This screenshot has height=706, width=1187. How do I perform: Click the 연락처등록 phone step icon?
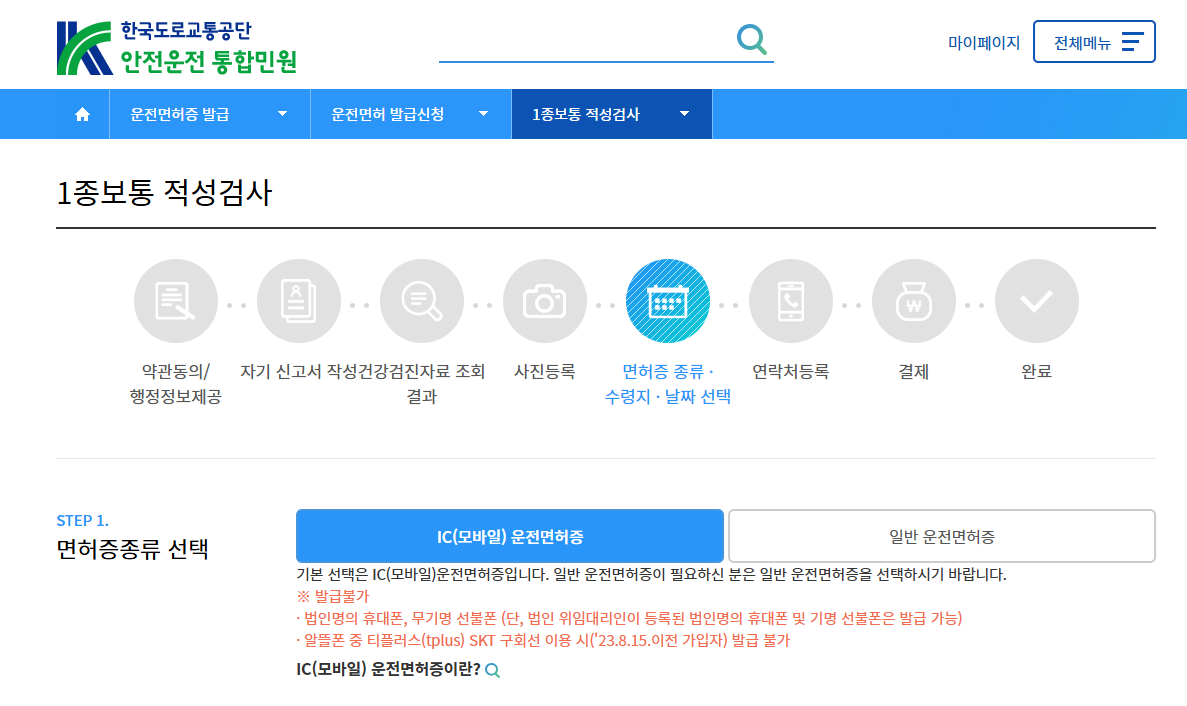click(x=791, y=300)
